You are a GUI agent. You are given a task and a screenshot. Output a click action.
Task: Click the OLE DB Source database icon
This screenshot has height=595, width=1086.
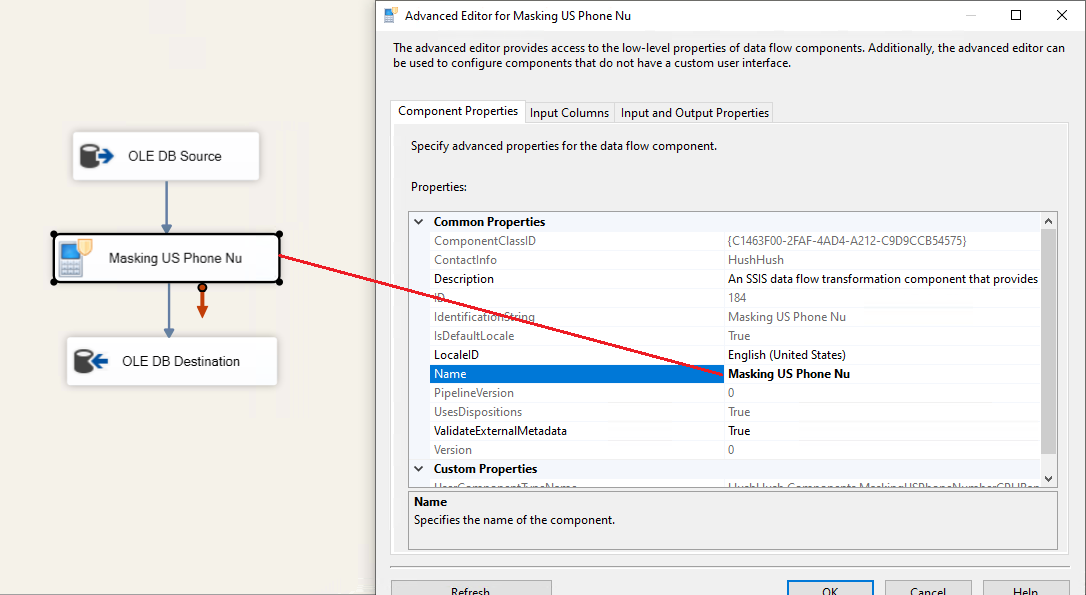(x=96, y=156)
